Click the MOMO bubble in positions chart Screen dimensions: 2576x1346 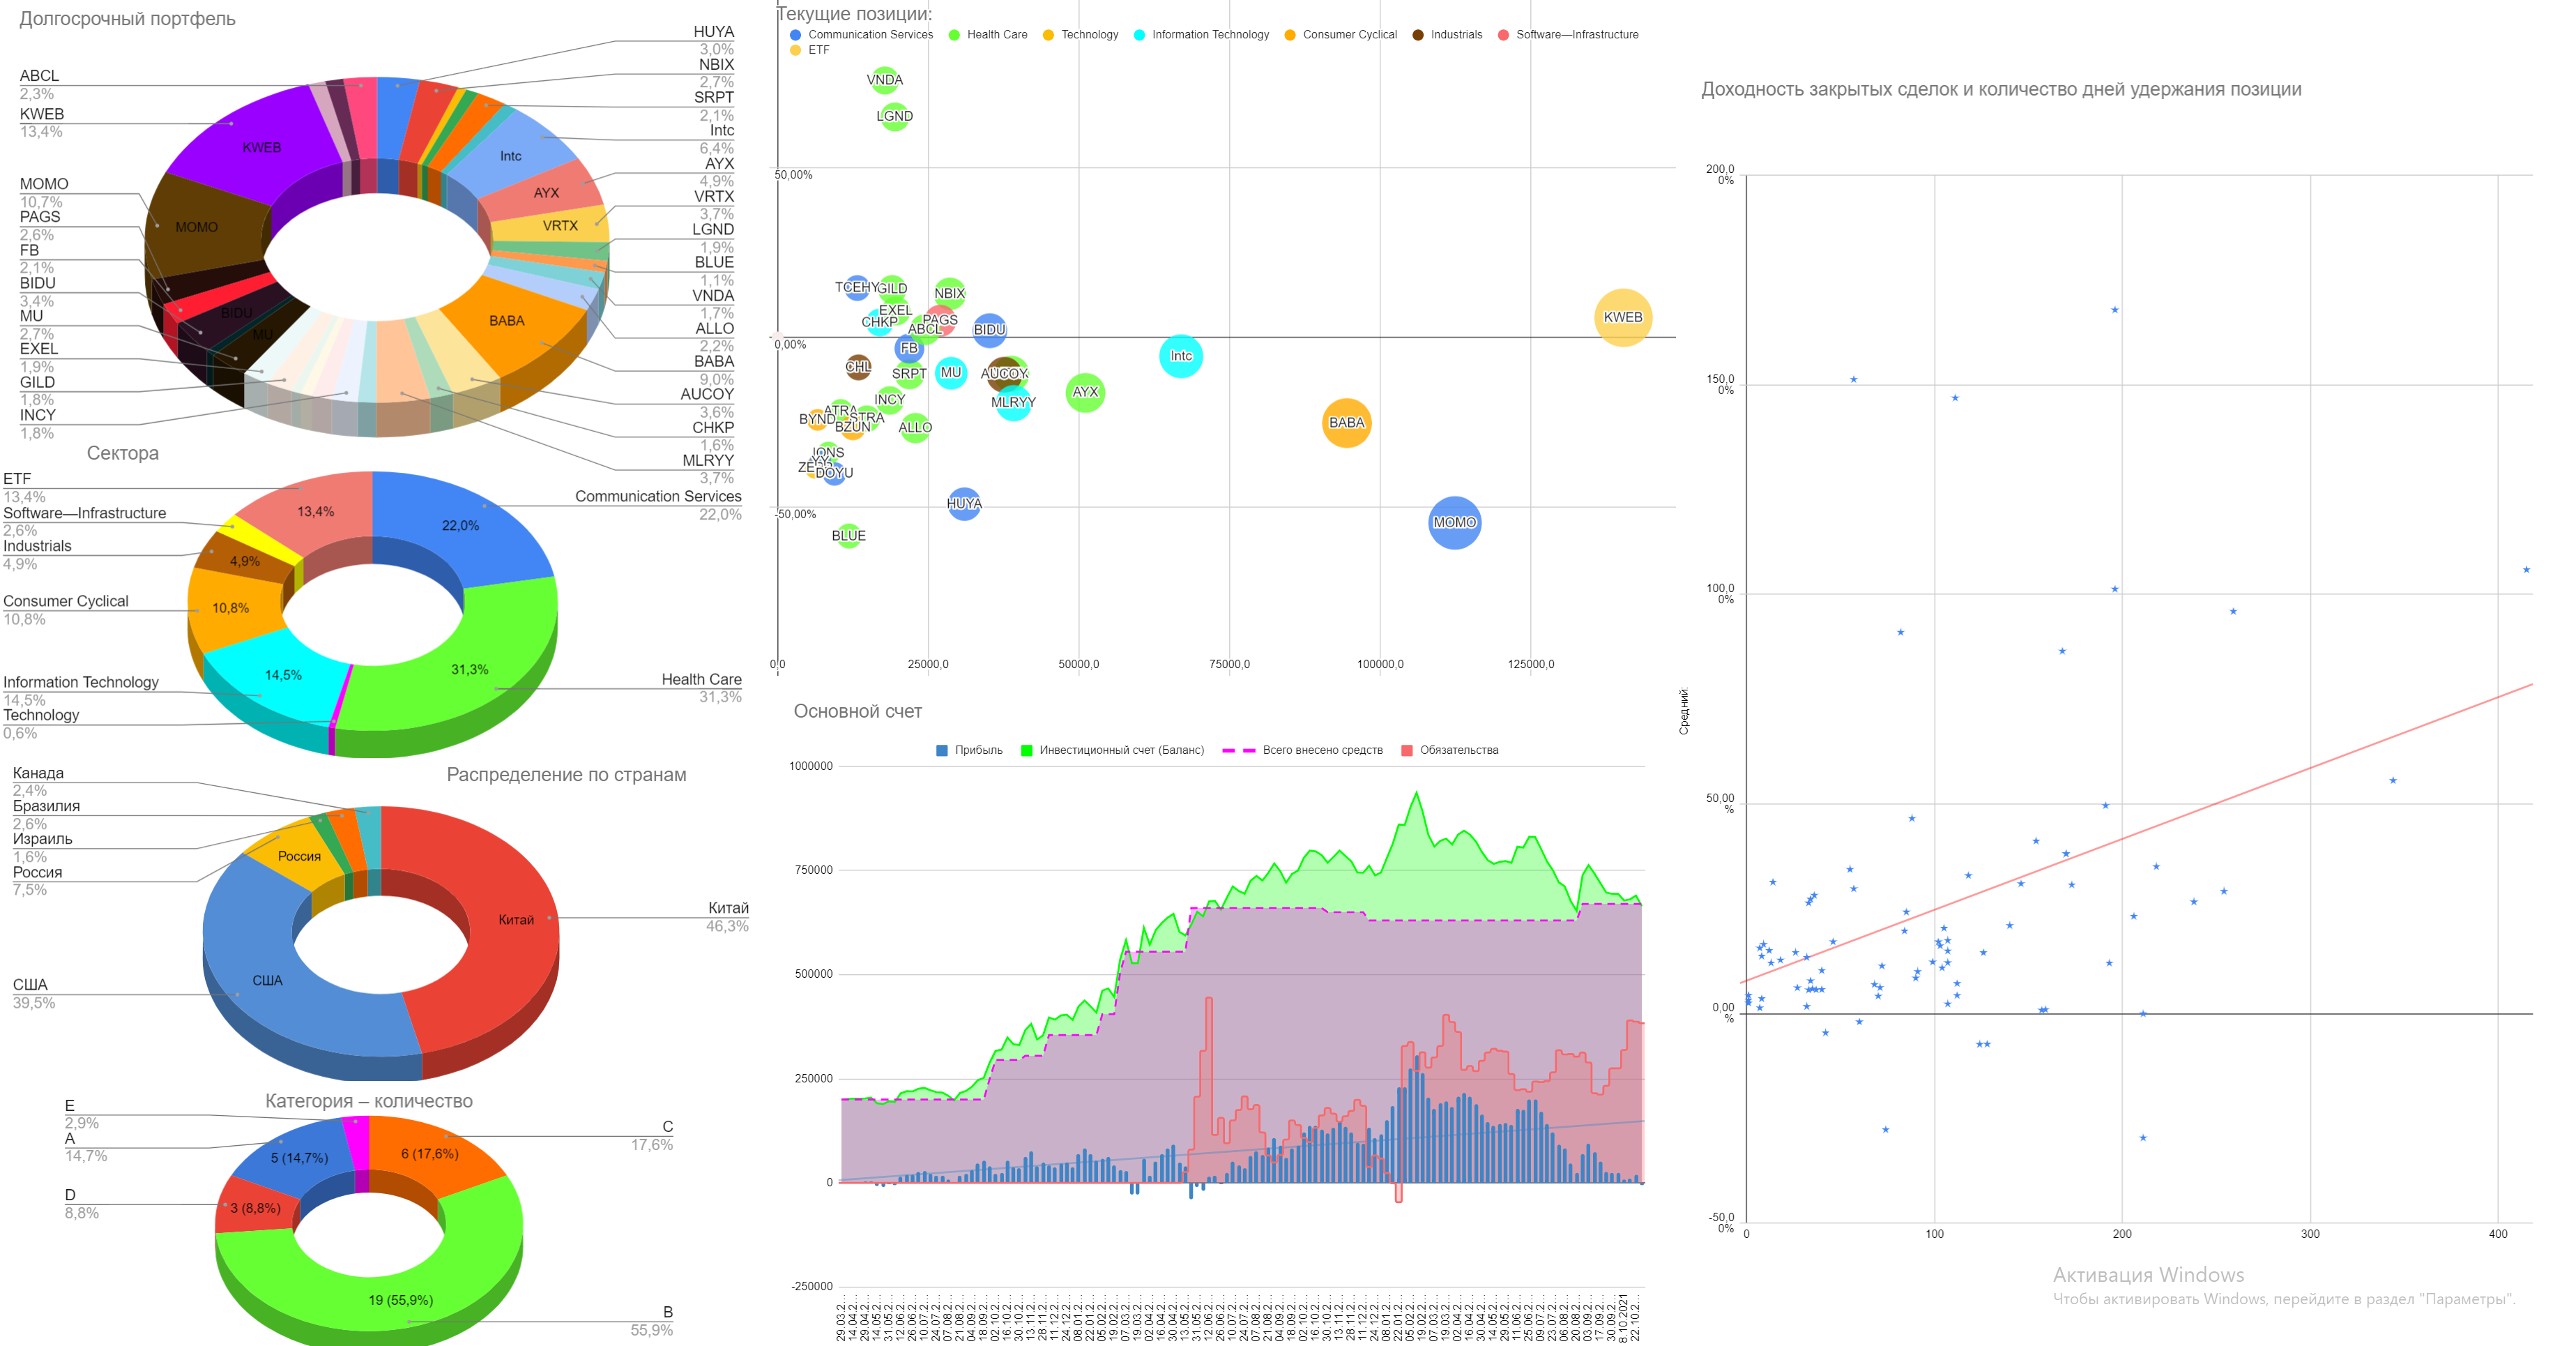(x=1454, y=523)
